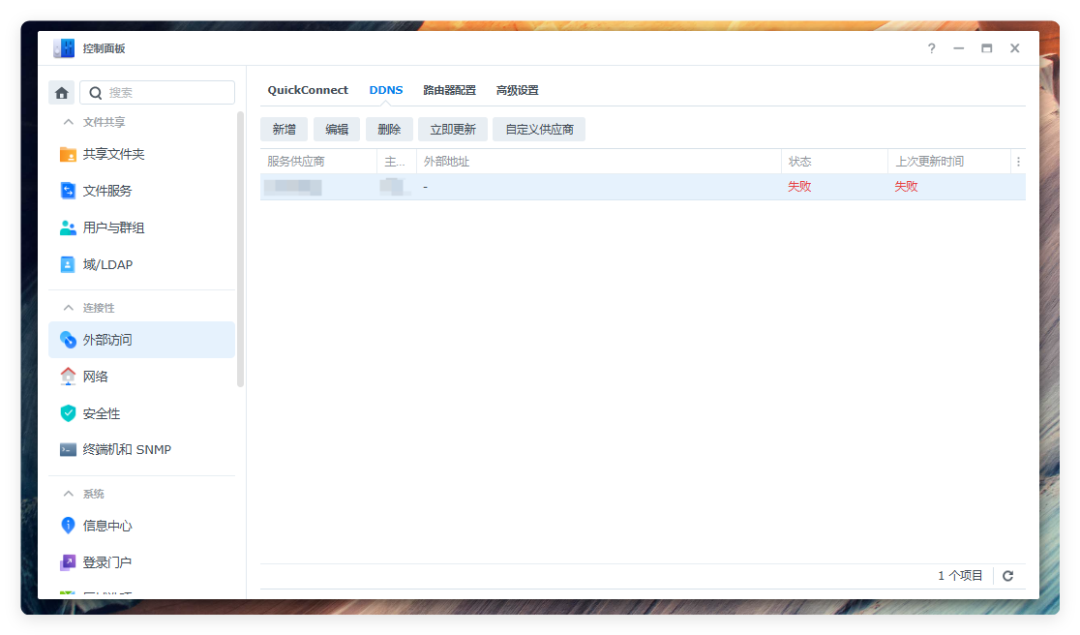The height and width of the screenshot is (635, 1080).
Task: Switch to the QuickConnect tab
Action: click(x=308, y=90)
